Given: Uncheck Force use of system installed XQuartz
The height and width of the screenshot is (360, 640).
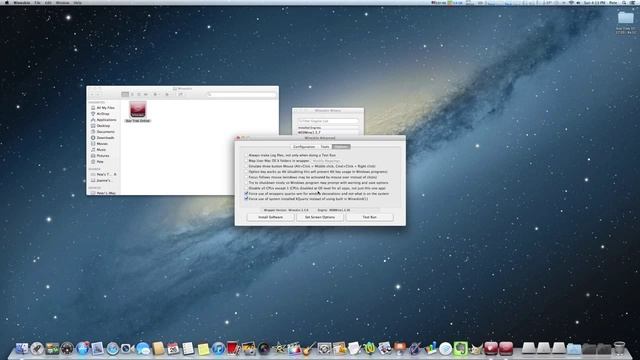Looking at the screenshot, I should click(x=246, y=199).
